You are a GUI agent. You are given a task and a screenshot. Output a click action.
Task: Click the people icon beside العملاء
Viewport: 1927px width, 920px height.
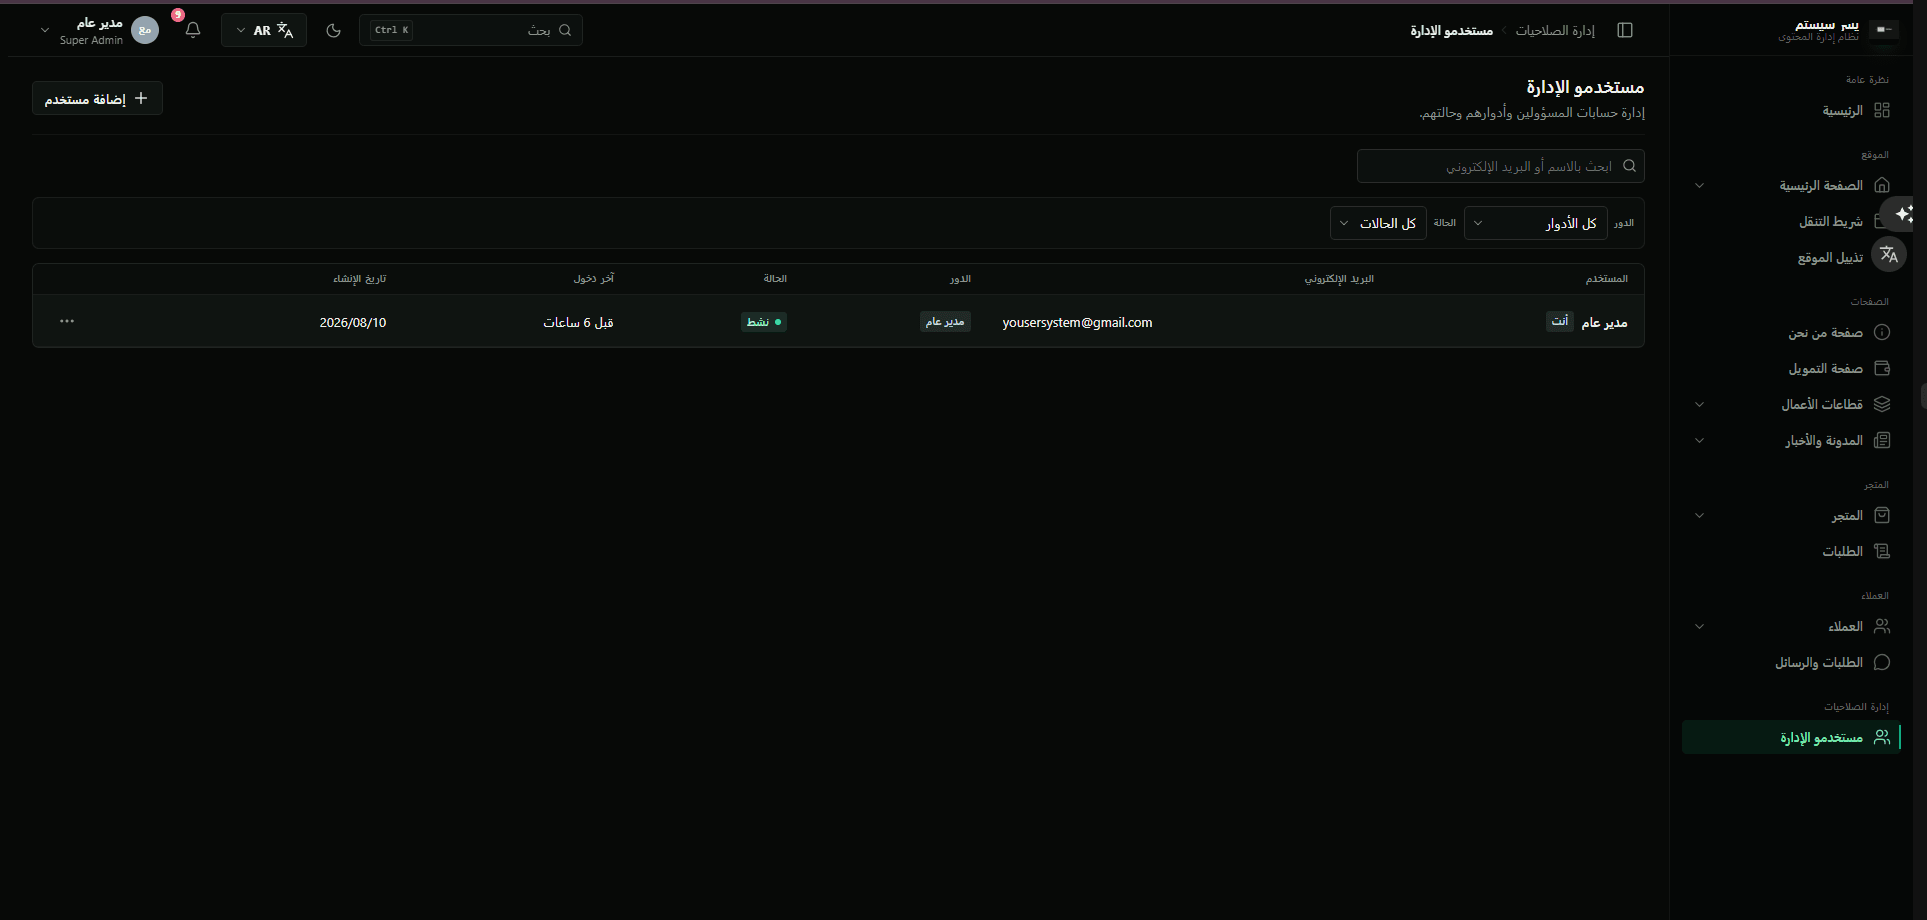pyautogui.click(x=1882, y=626)
